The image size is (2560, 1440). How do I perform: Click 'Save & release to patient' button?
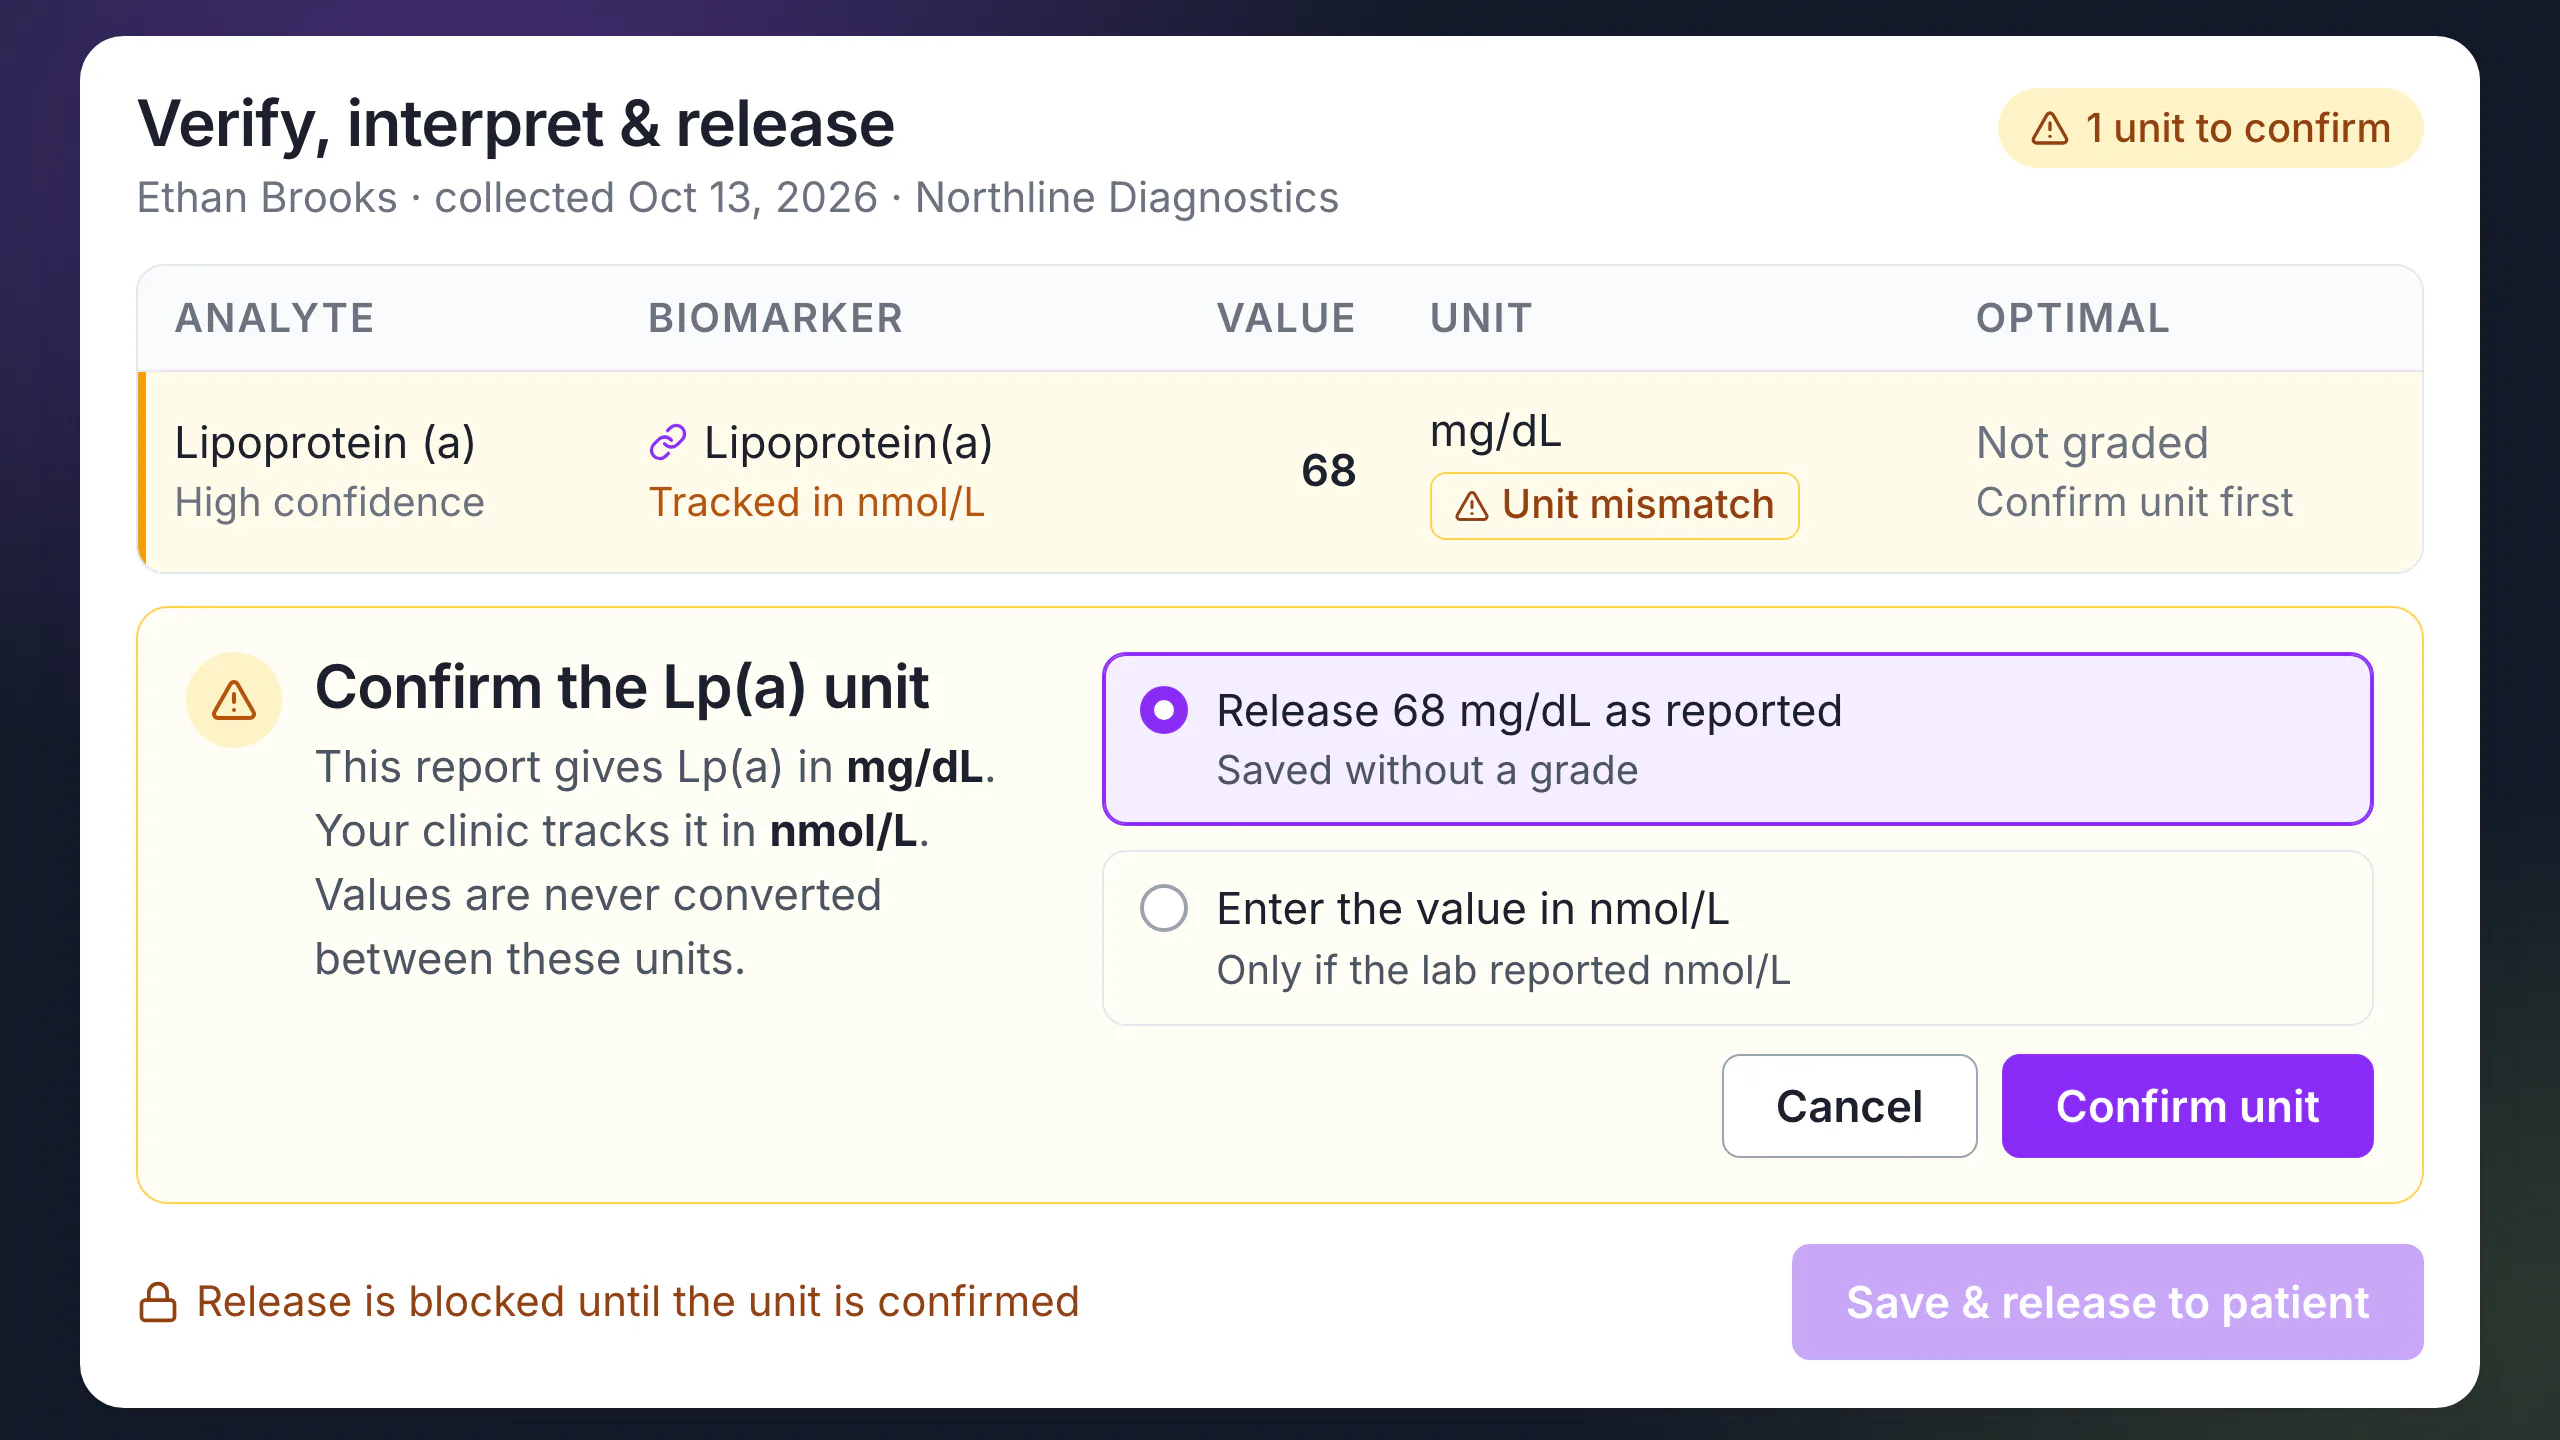[x=2107, y=1302]
